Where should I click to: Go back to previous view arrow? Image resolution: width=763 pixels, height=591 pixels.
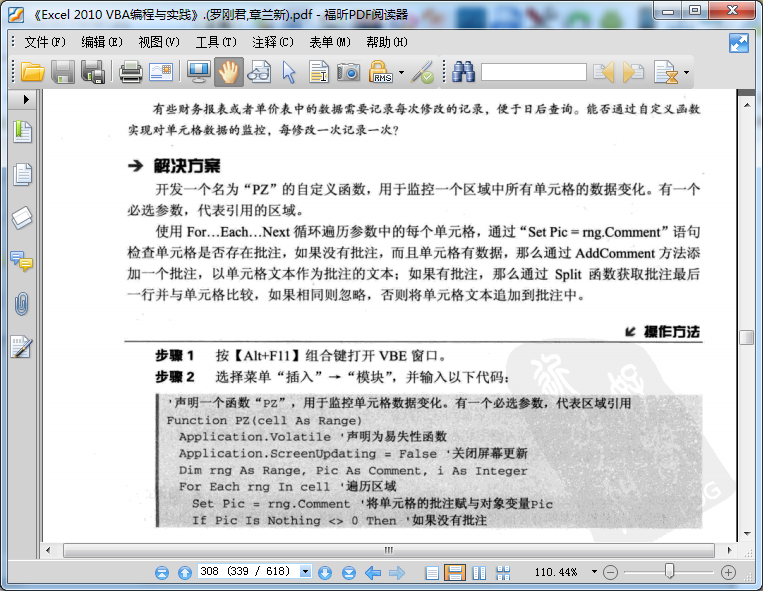(373, 573)
